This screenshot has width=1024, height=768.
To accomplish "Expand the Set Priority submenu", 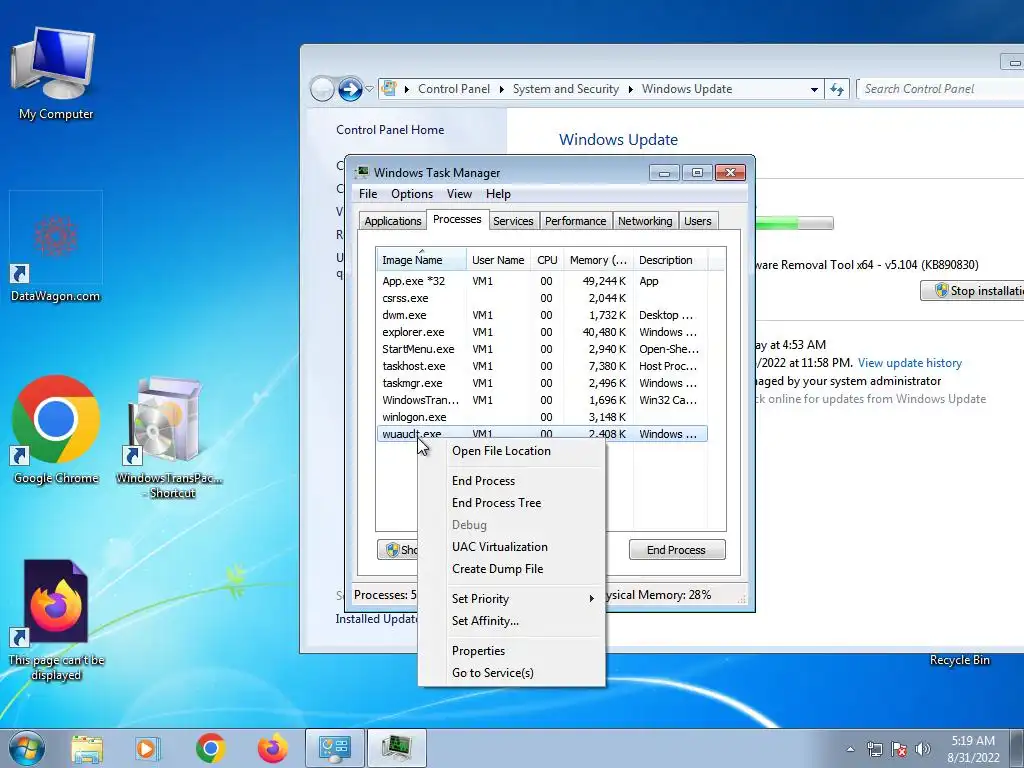I will coord(511,598).
